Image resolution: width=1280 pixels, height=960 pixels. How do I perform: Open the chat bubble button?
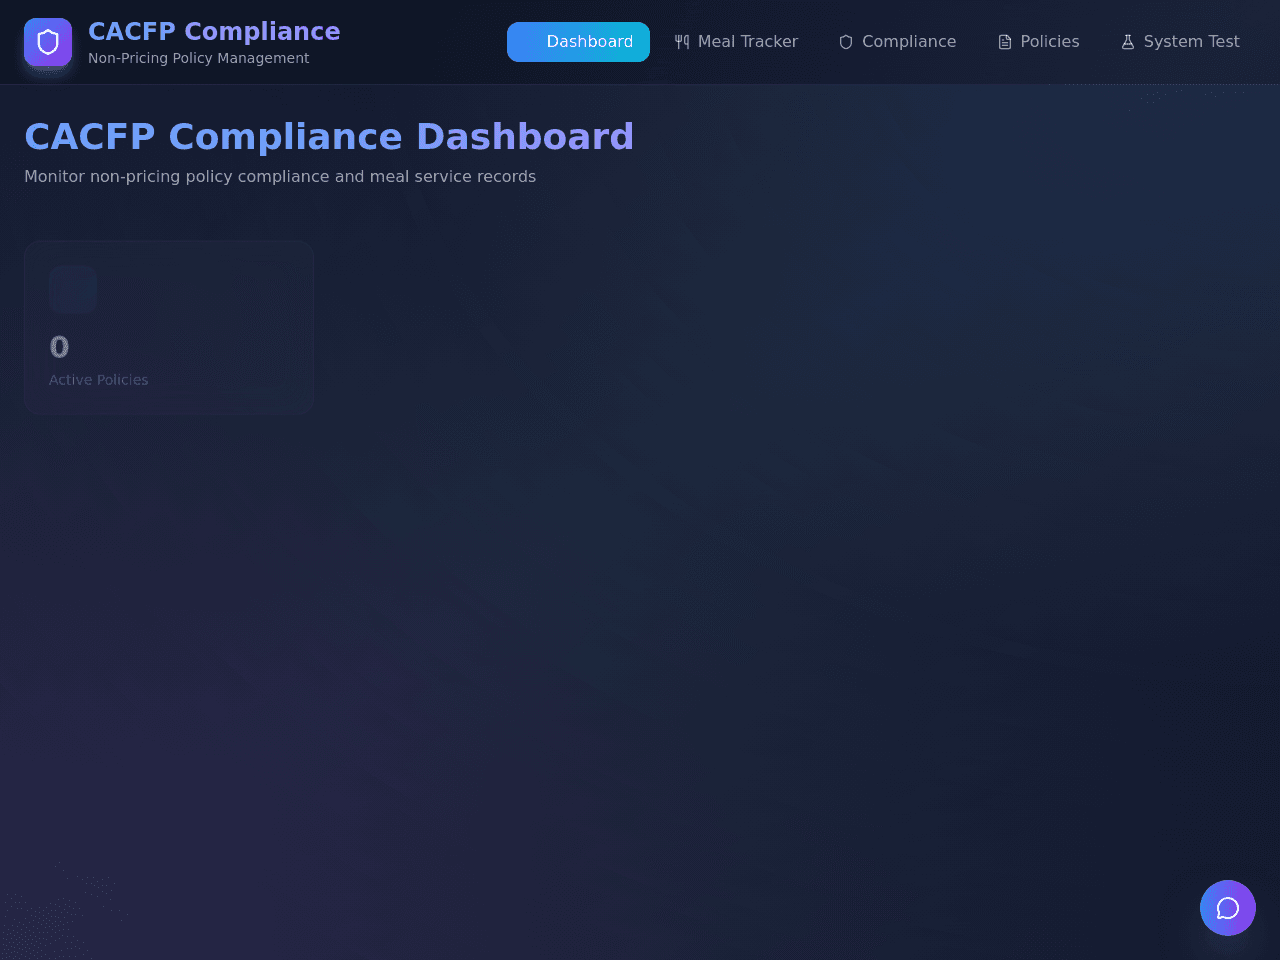click(1228, 908)
